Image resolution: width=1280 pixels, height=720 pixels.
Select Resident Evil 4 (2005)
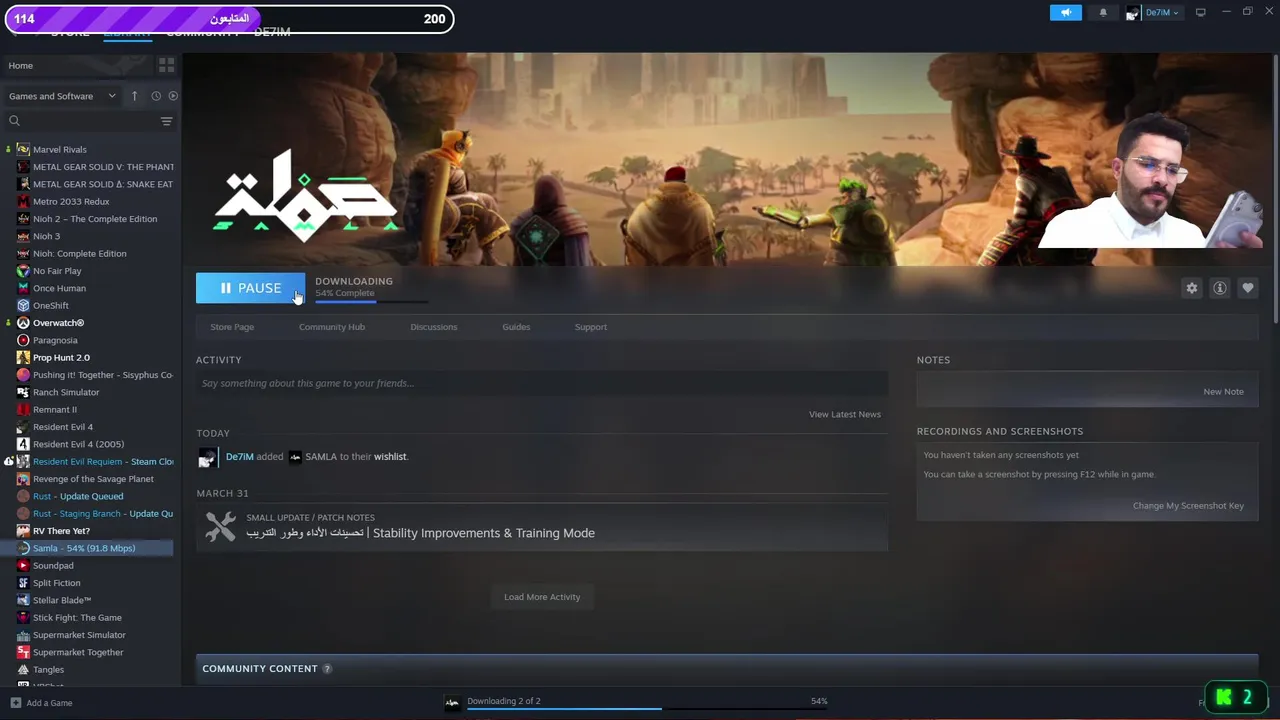click(78, 444)
